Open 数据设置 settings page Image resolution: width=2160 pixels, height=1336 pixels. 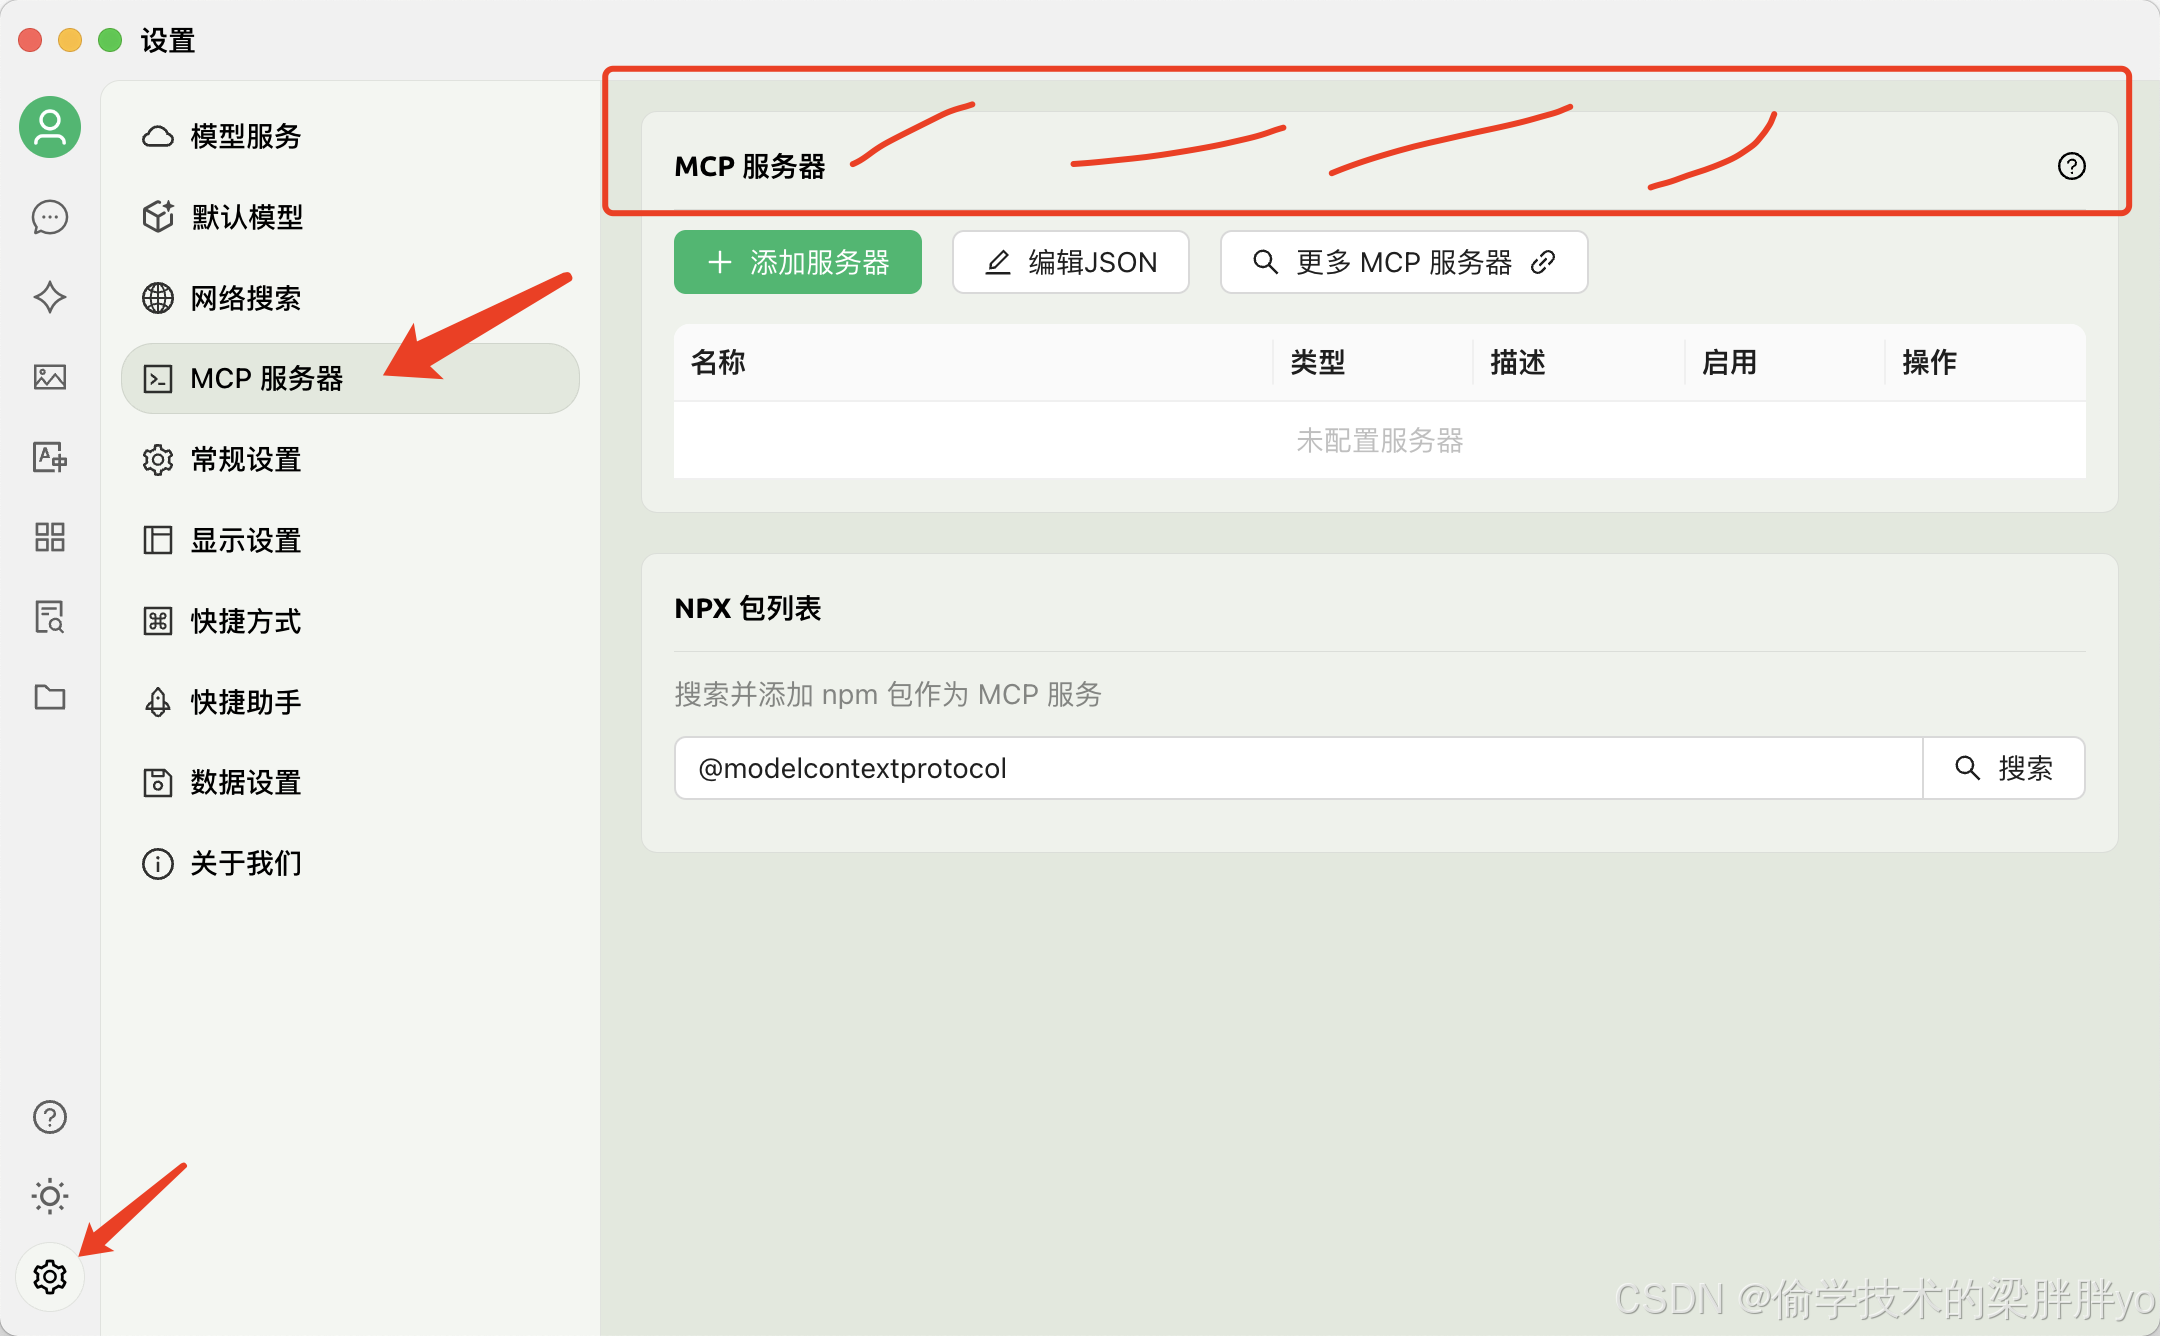[246, 782]
